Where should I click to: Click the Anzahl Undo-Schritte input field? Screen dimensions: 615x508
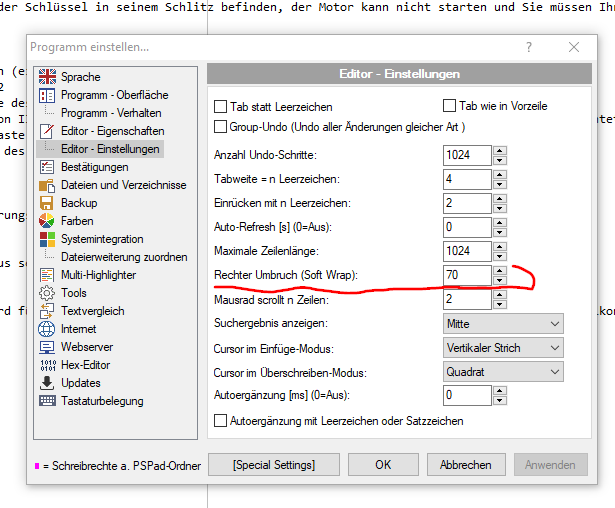(467, 155)
